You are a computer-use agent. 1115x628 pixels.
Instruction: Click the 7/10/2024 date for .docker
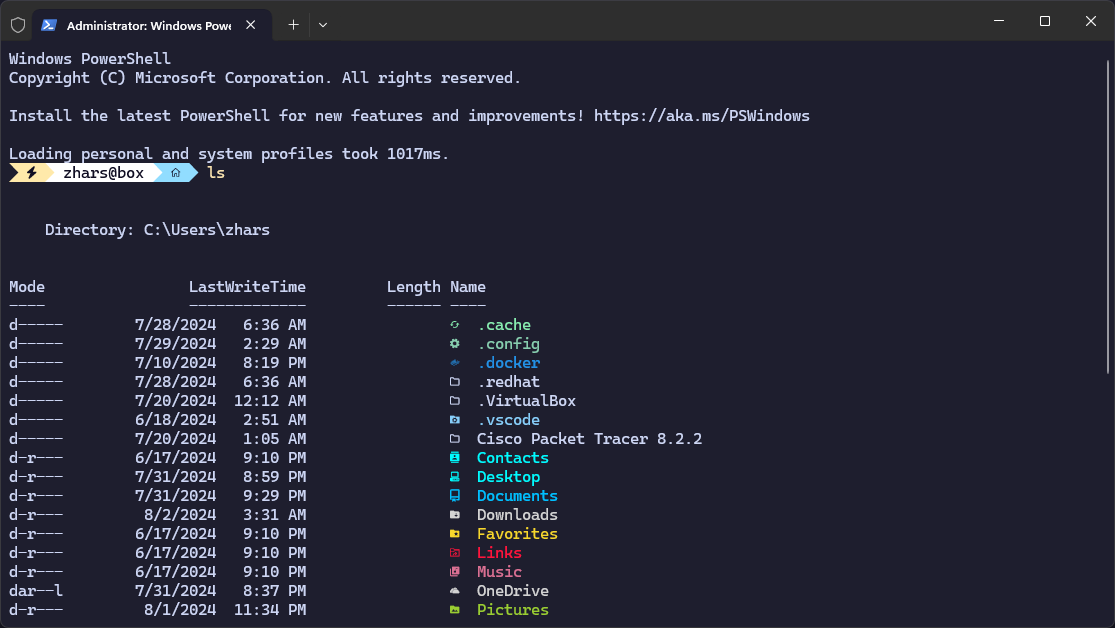tap(176, 363)
